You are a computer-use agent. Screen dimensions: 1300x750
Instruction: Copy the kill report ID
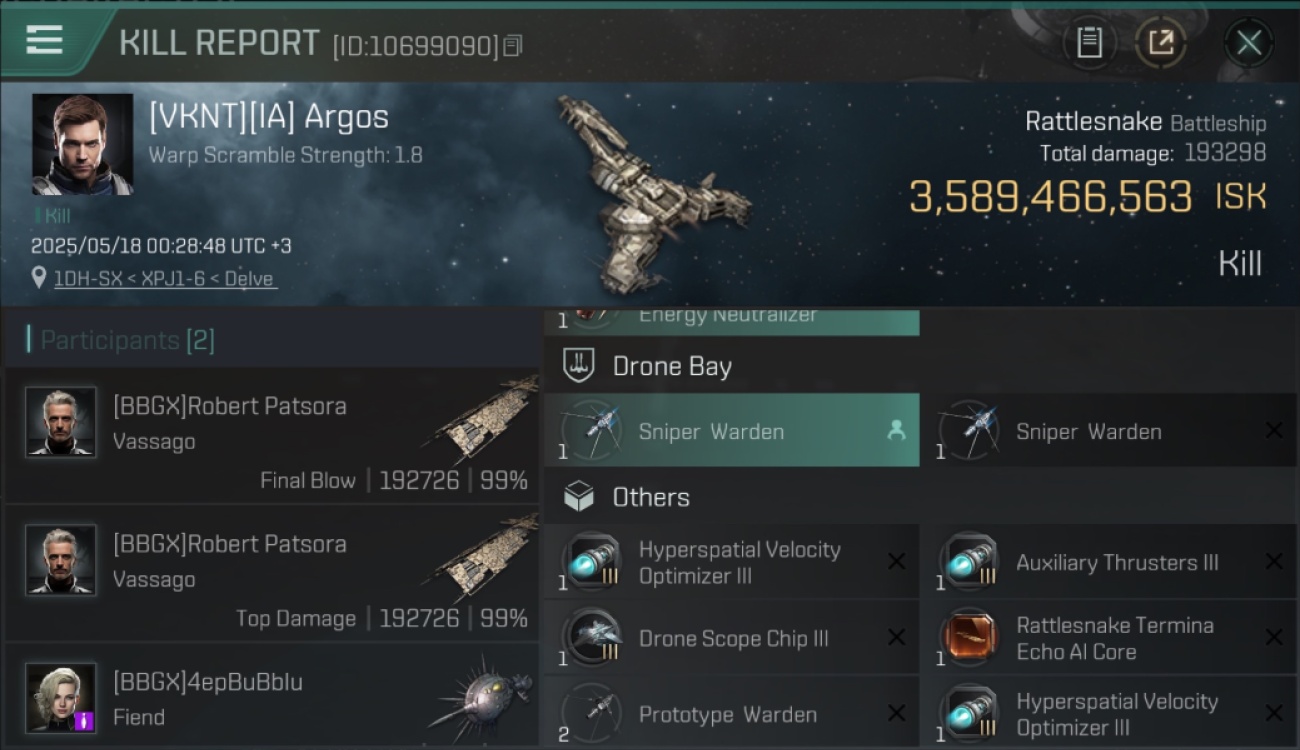click(513, 46)
